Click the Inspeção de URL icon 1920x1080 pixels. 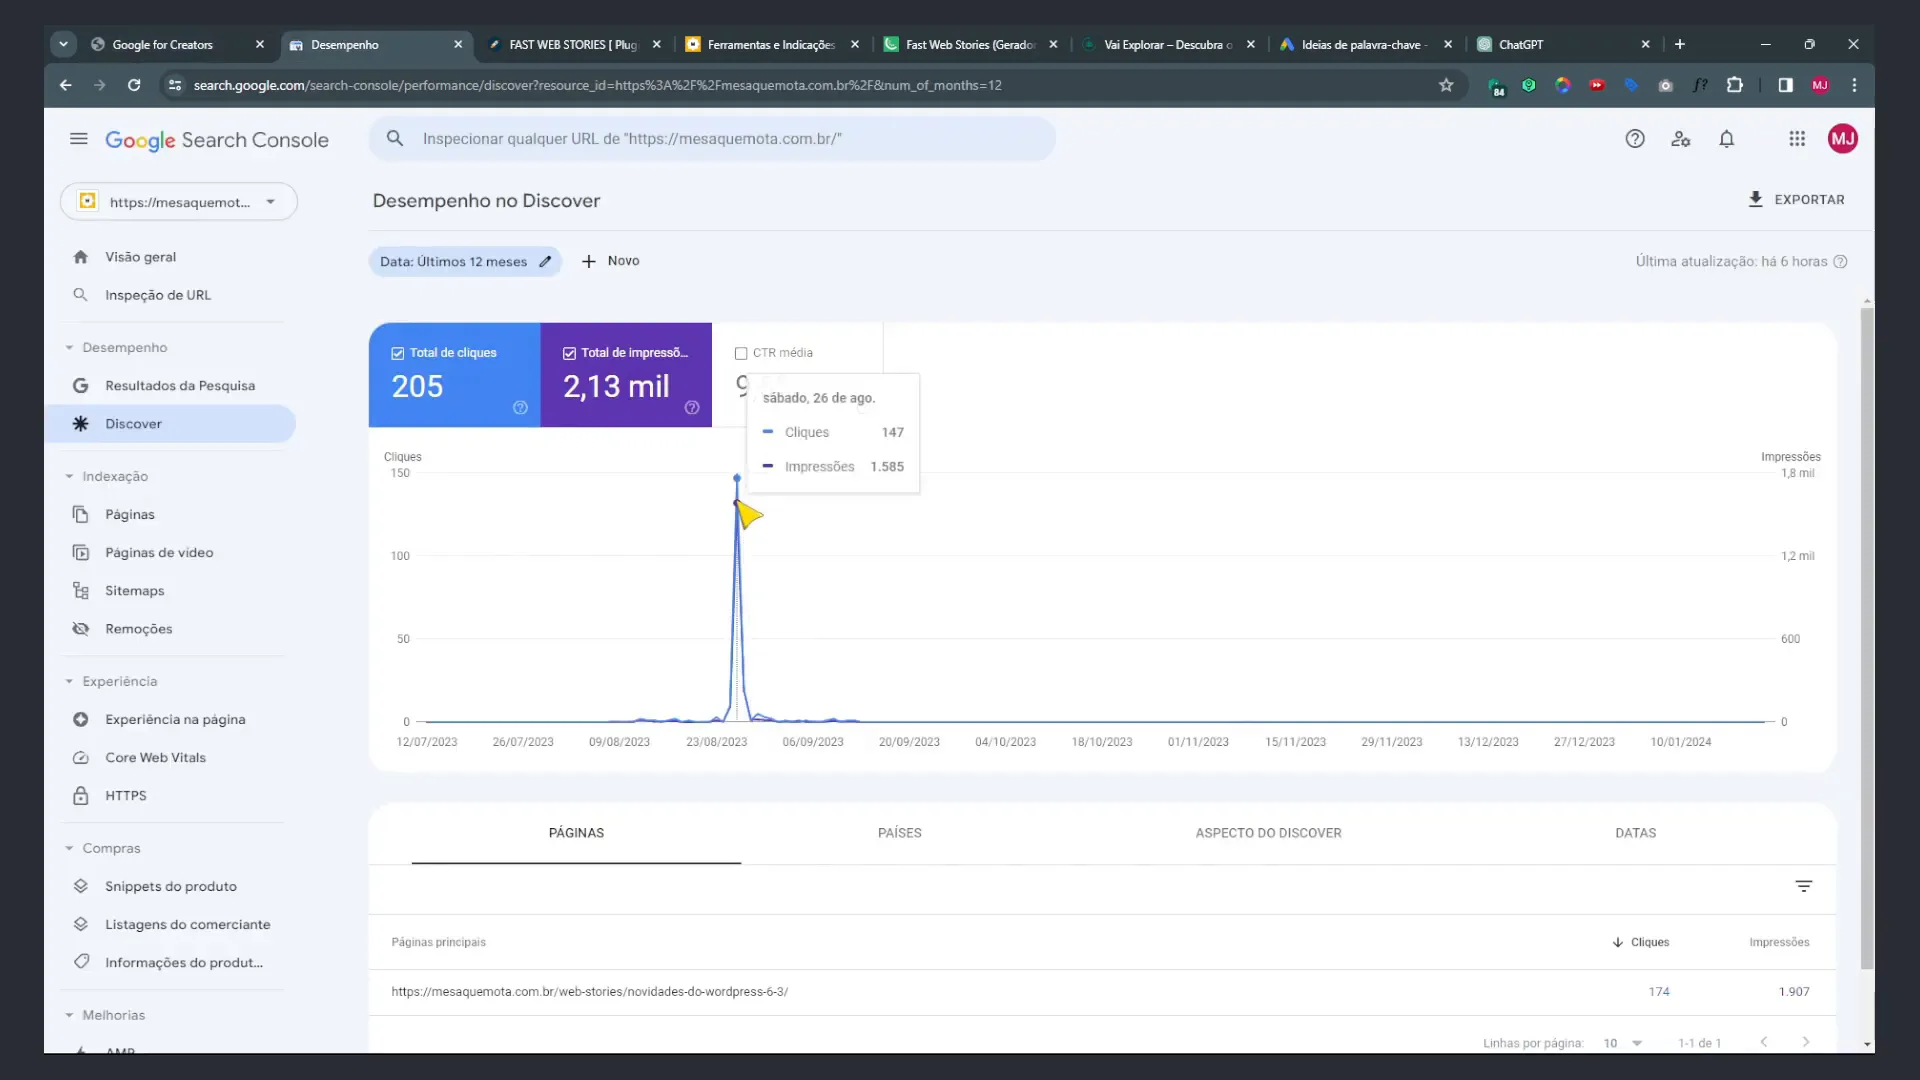[80, 293]
